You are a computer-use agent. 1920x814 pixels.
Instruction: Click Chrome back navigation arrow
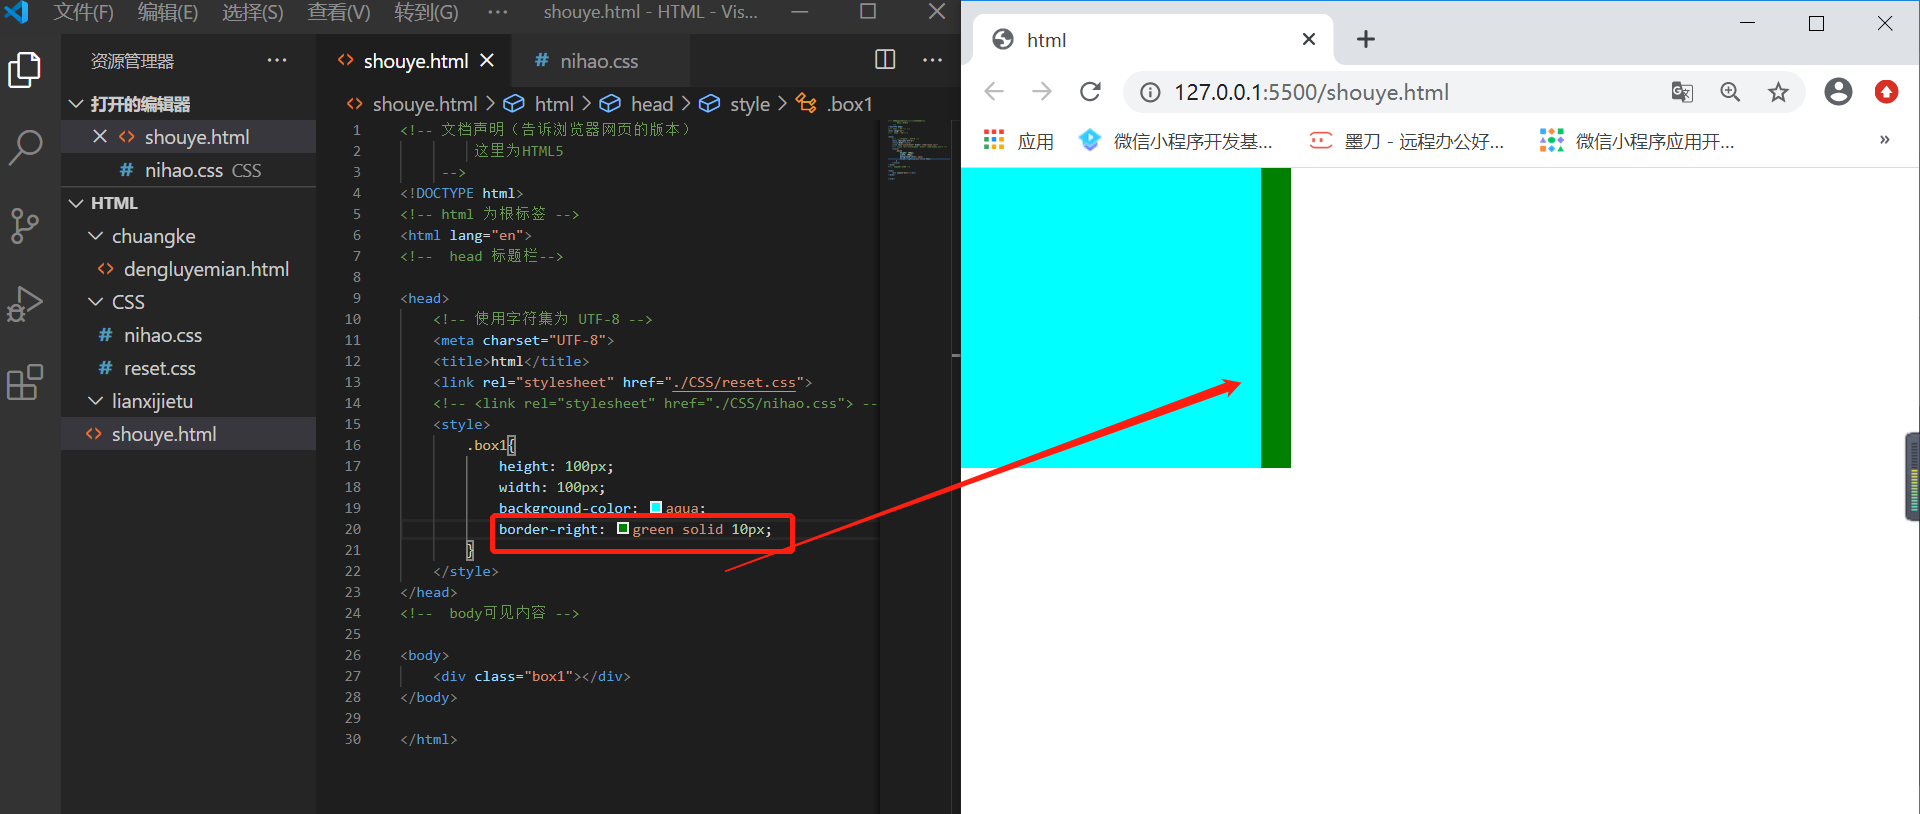click(x=994, y=92)
